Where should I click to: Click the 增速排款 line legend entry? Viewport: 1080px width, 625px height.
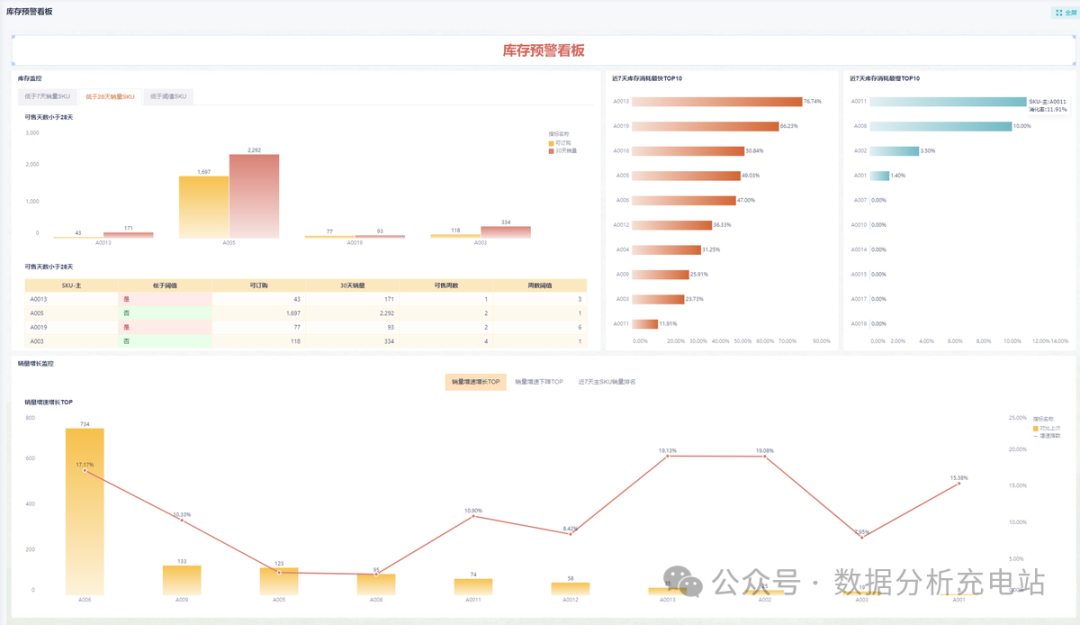point(1047,436)
